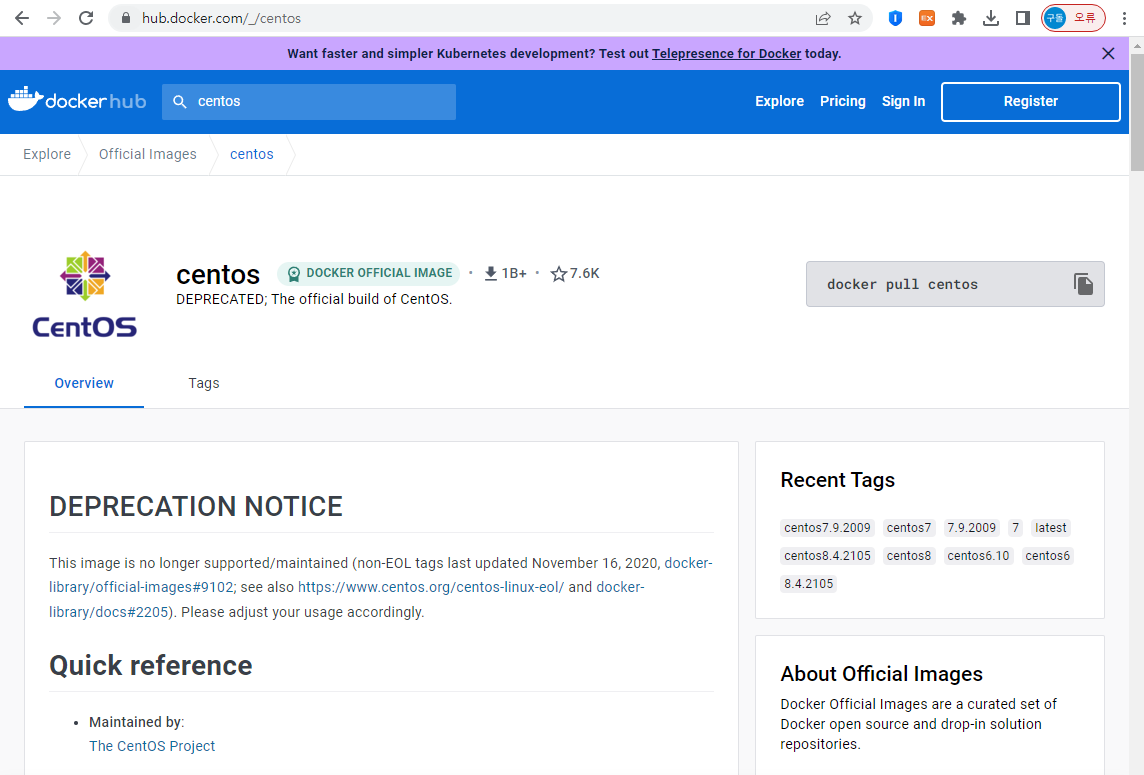The image size is (1144, 775).
Task: Copy the docker pull centos command
Action: (1083, 284)
